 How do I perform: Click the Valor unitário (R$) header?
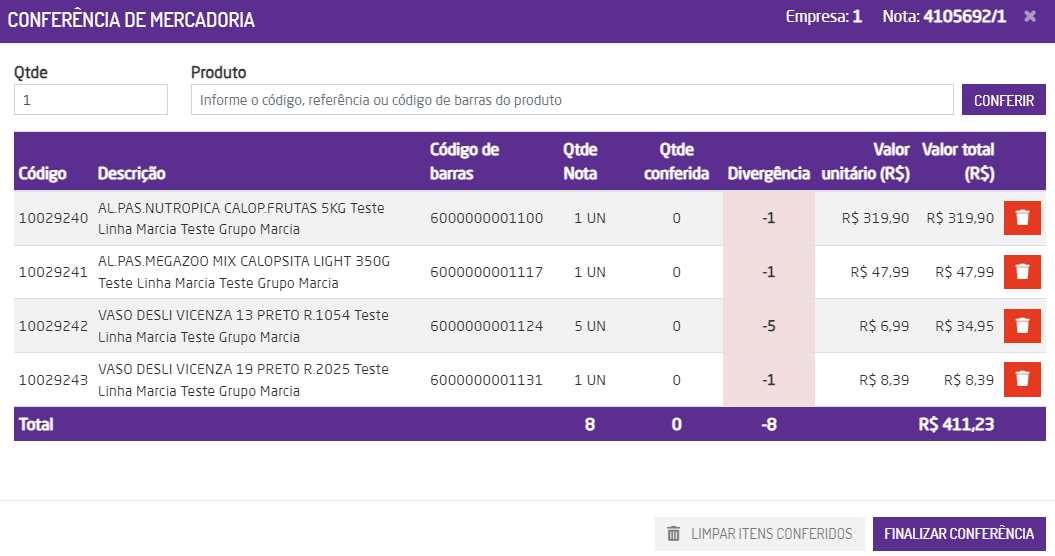pyautogui.click(x=866, y=162)
